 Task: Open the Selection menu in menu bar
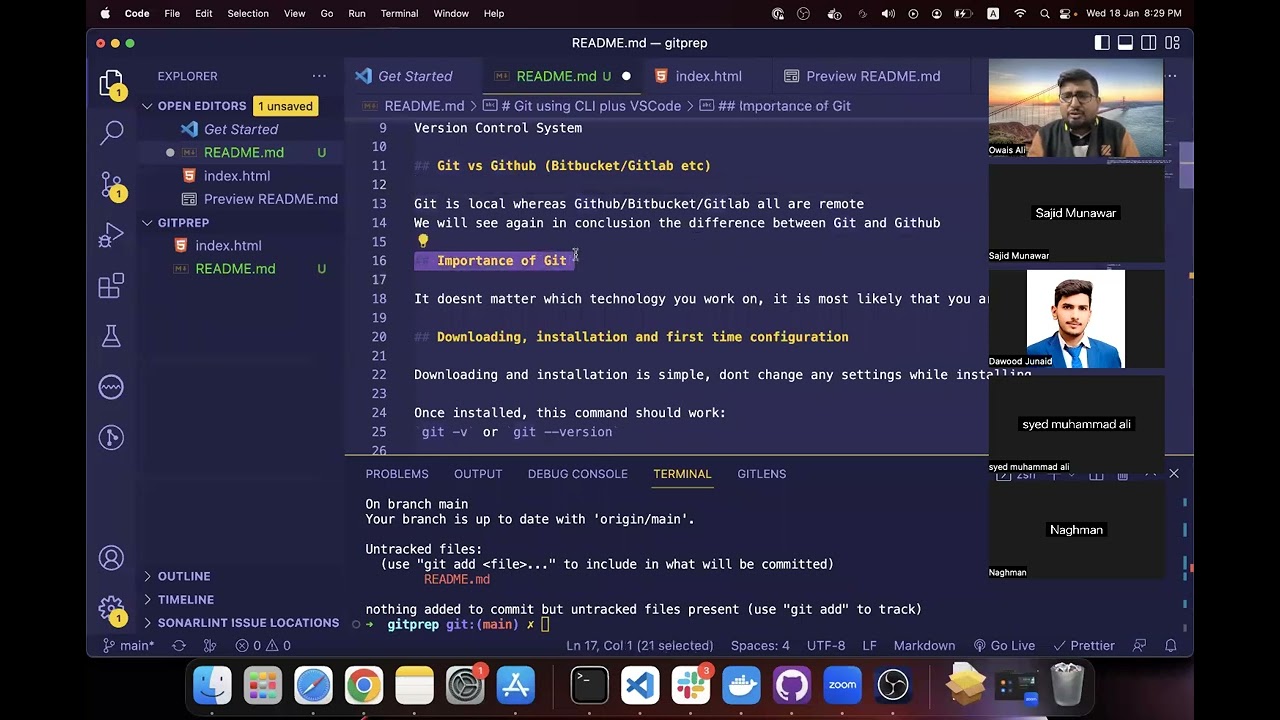(x=248, y=14)
